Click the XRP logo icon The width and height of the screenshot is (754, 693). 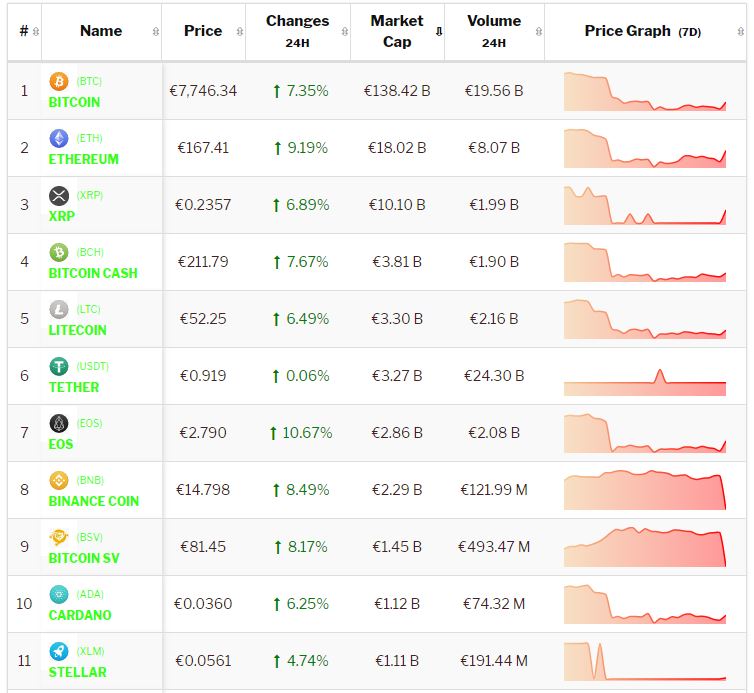click(x=59, y=195)
